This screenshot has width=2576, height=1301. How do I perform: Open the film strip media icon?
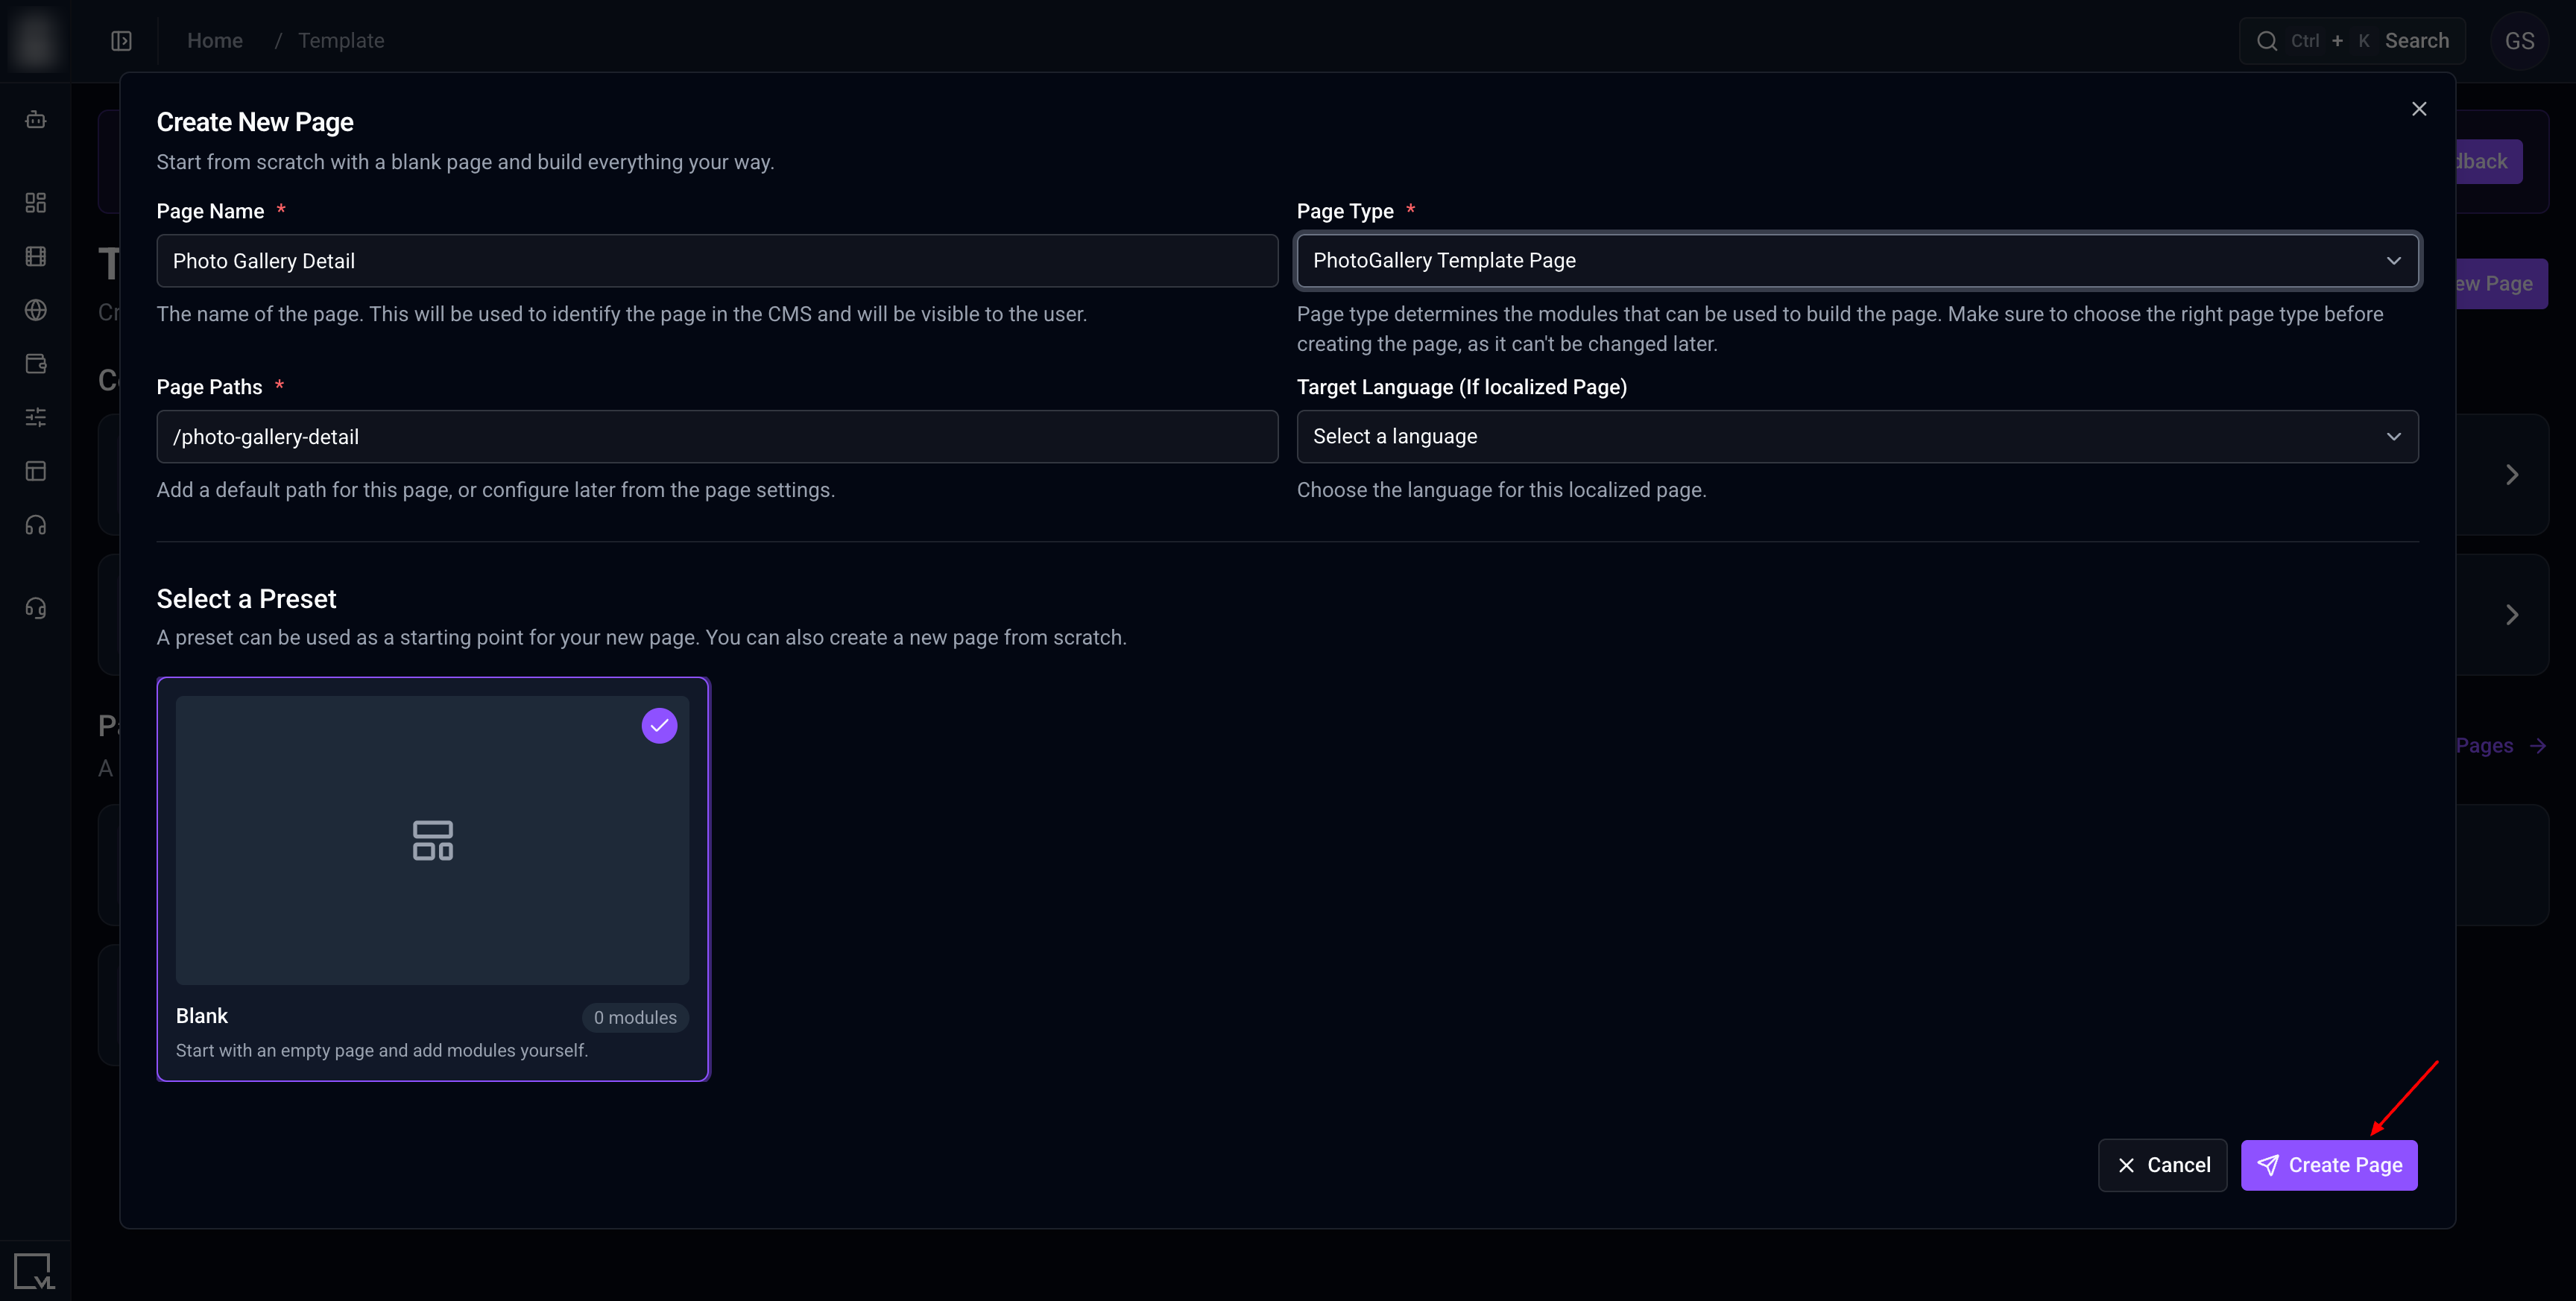[36, 257]
